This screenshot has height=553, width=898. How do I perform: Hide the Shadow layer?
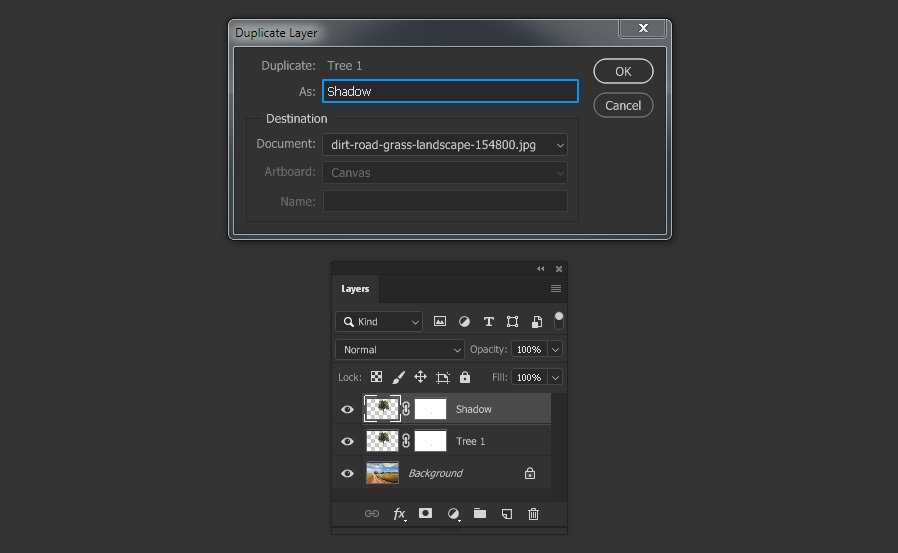coord(347,409)
